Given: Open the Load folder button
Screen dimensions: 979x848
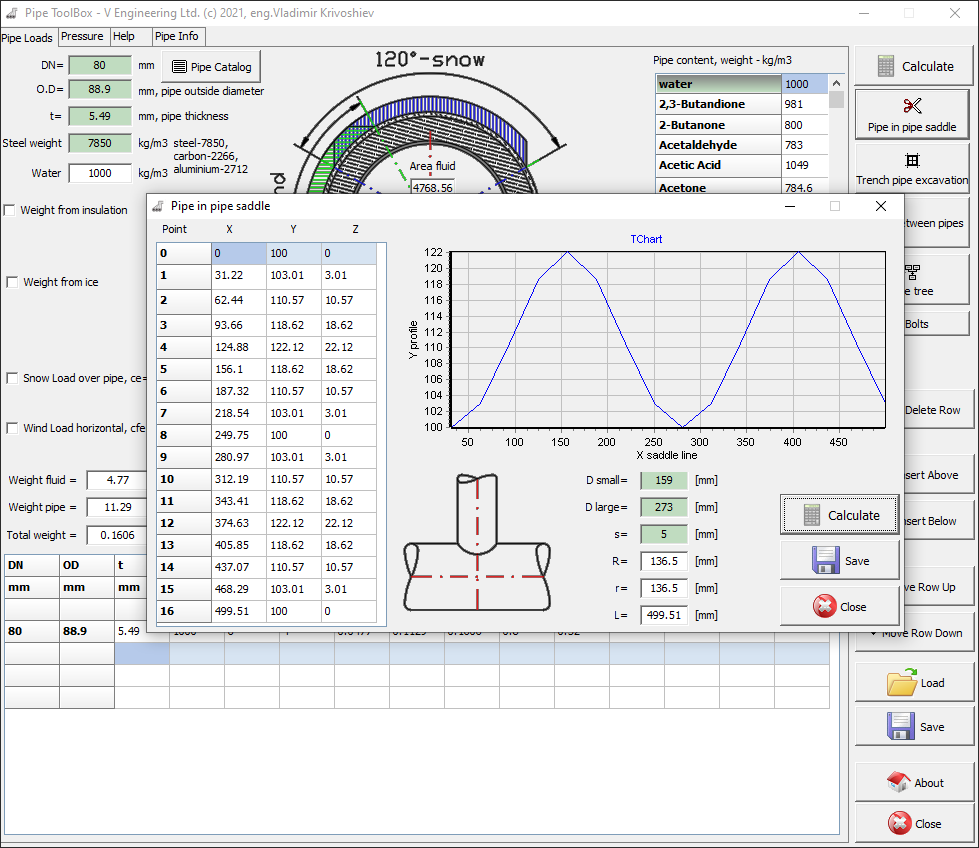Looking at the screenshot, I should click(914, 683).
